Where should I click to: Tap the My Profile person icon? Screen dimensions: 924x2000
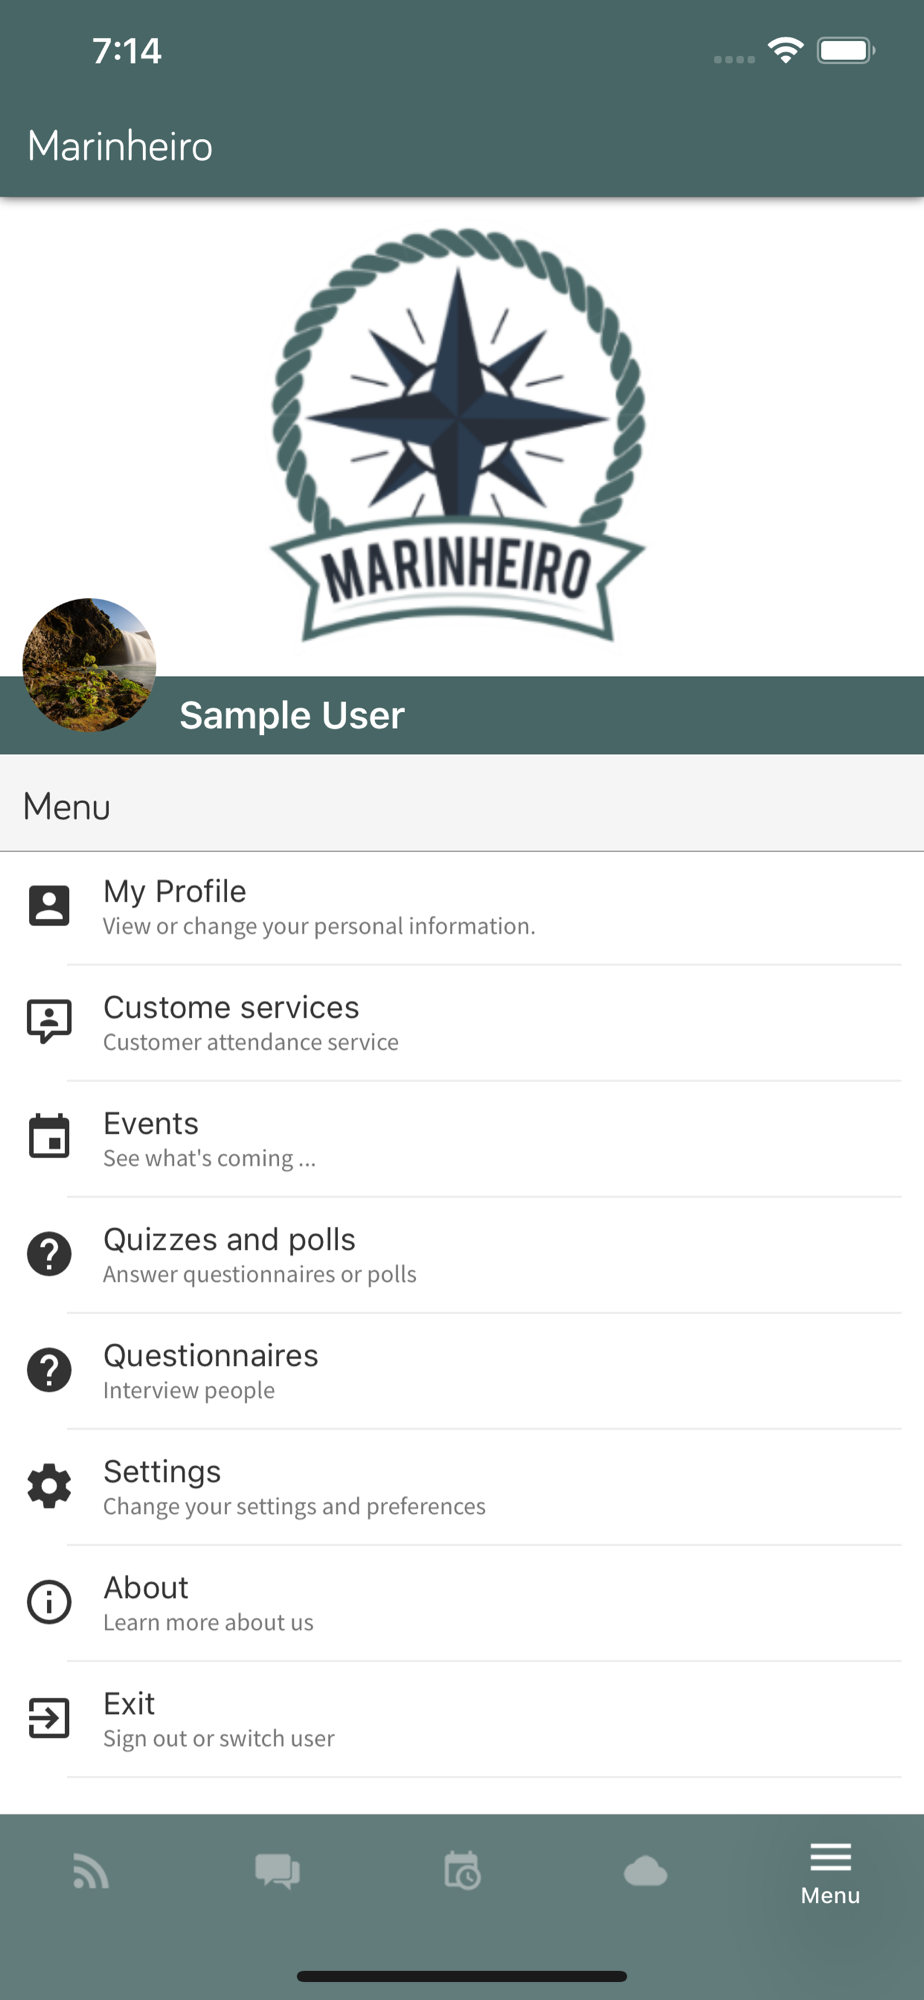pos(49,906)
